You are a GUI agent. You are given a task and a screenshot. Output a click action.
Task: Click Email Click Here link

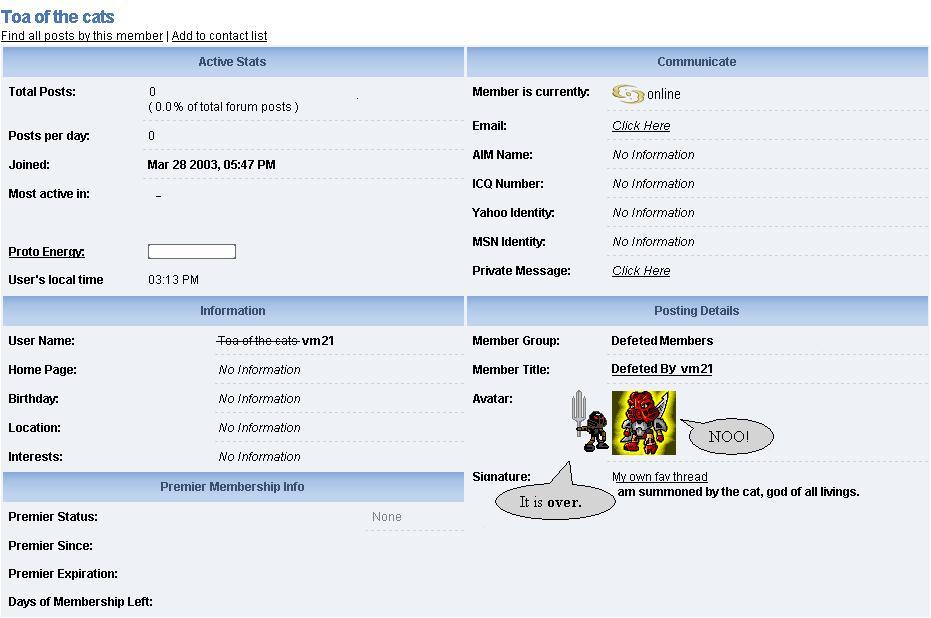click(x=641, y=126)
